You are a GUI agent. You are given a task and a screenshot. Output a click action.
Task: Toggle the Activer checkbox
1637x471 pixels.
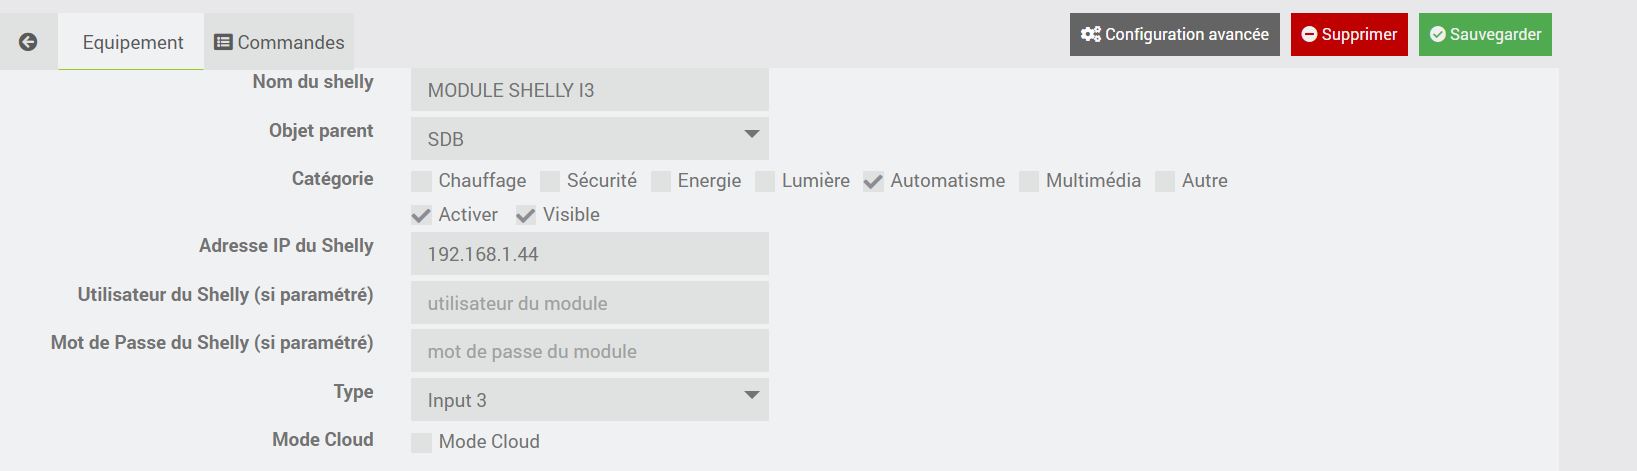[x=422, y=215]
